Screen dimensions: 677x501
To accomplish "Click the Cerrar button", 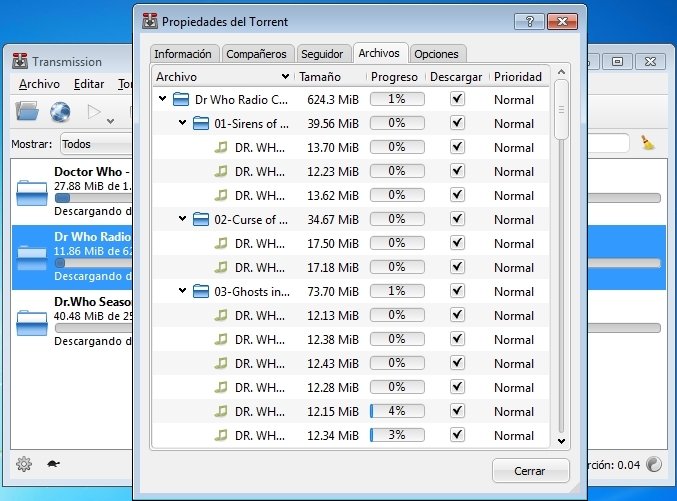I will pos(530,471).
